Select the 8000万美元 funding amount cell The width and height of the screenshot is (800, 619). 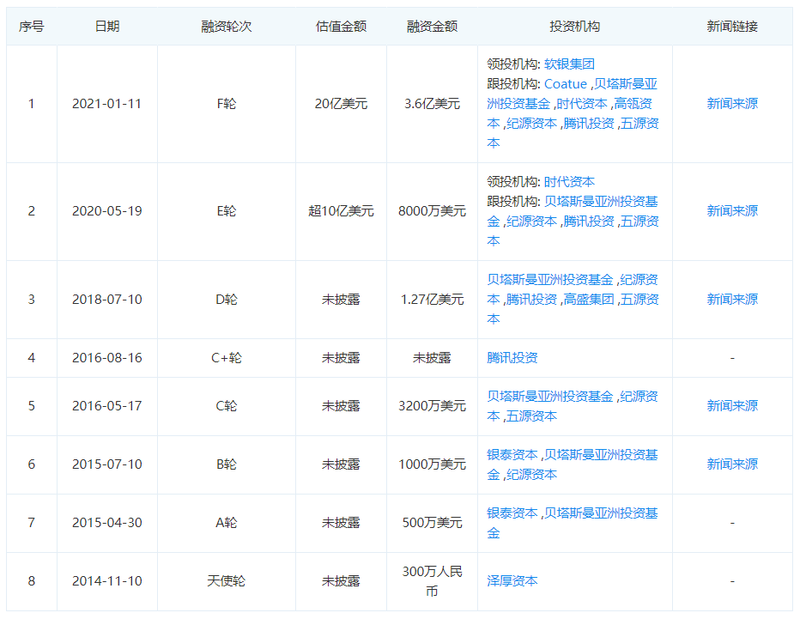point(432,211)
